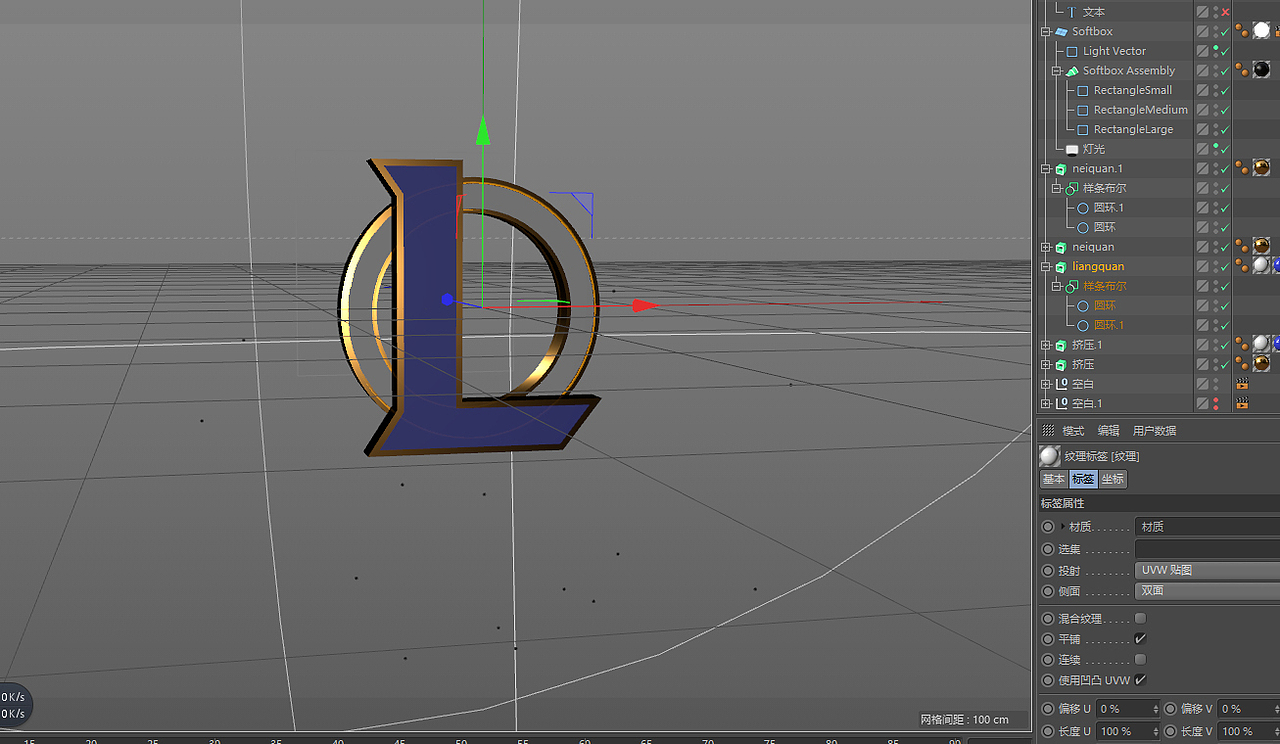This screenshot has height=744, width=1280.
Task: Click the 灯光 light object icon
Action: pyautogui.click(x=1072, y=149)
